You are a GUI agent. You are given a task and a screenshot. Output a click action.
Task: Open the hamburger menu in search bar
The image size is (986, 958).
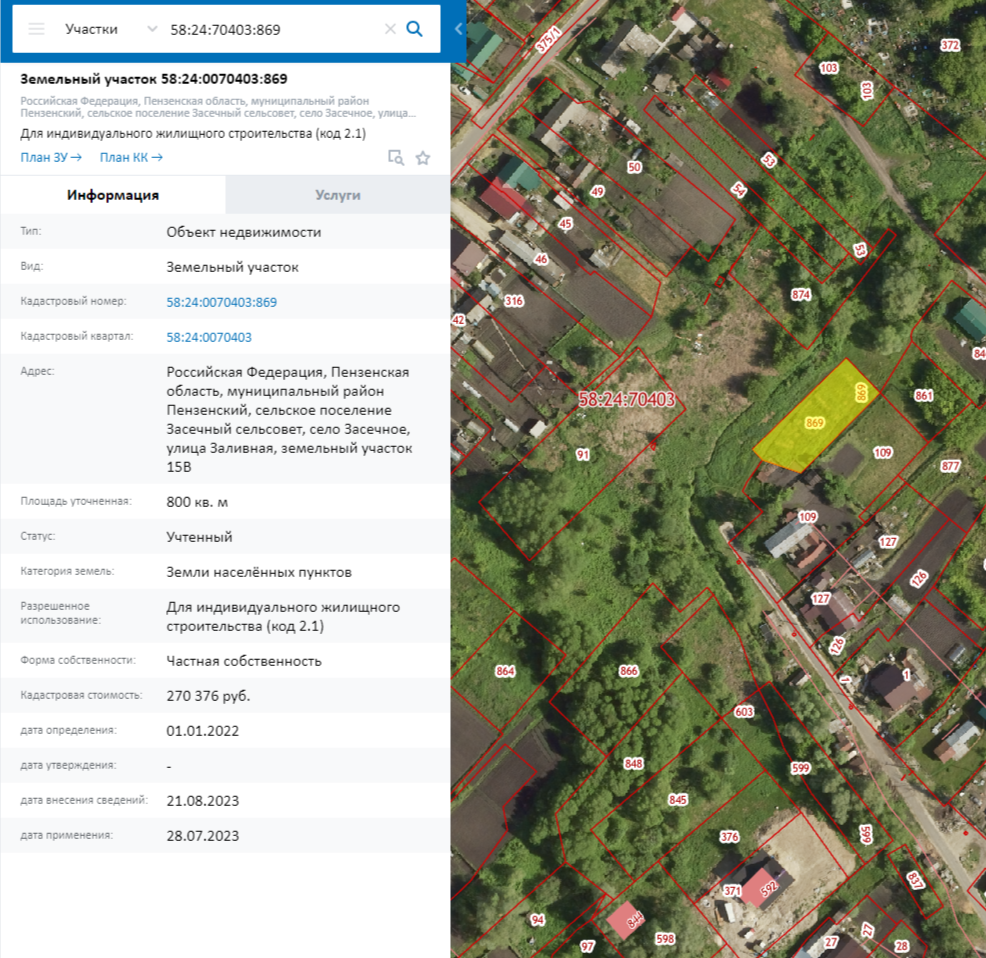click(37, 29)
